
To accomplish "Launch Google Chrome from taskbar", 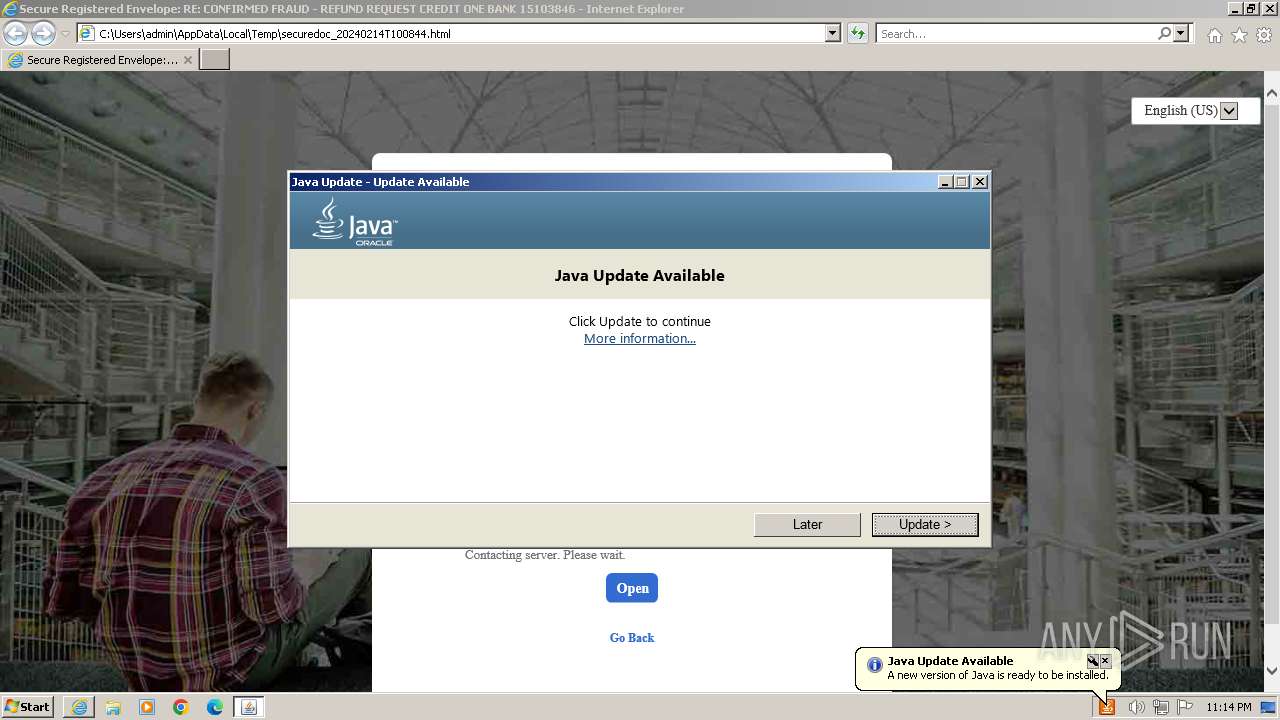I will [181, 707].
